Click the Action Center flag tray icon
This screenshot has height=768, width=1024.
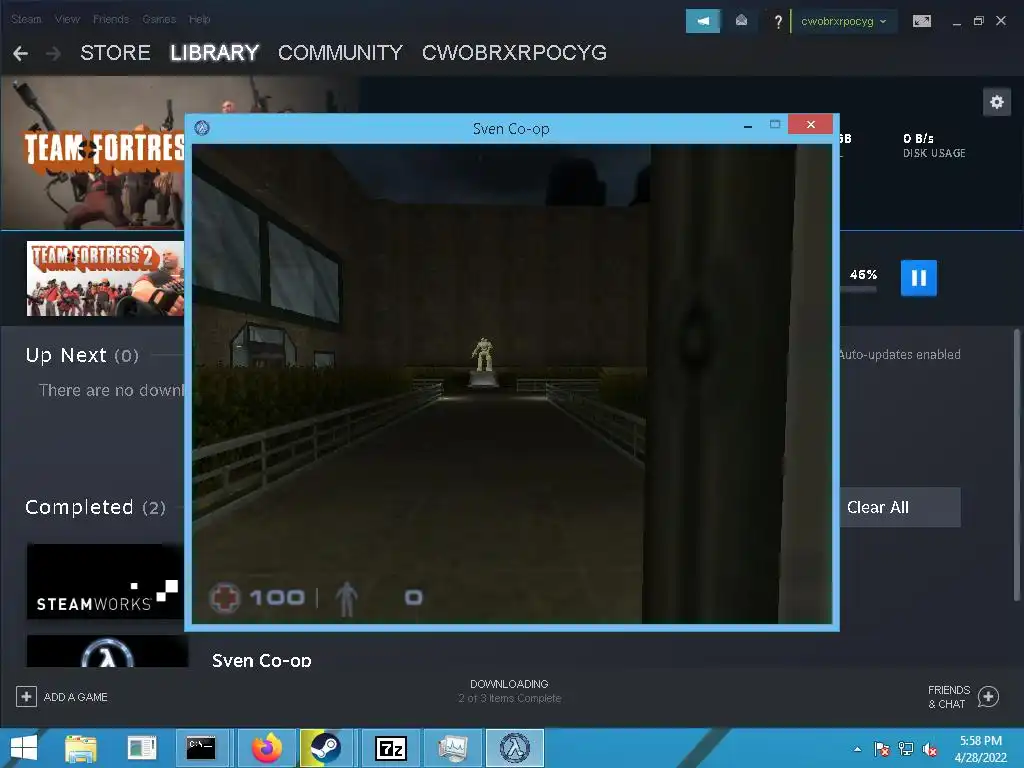(x=881, y=749)
